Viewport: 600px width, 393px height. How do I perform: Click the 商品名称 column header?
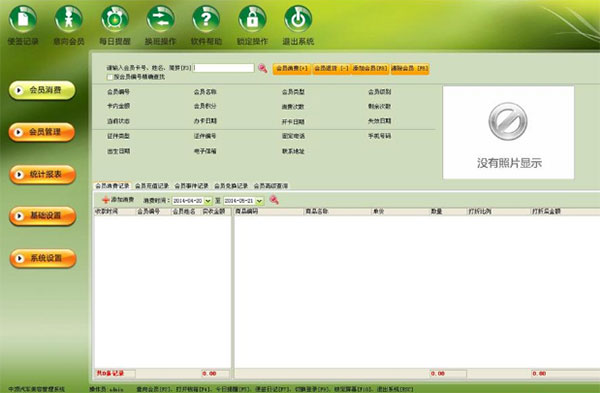pos(338,211)
